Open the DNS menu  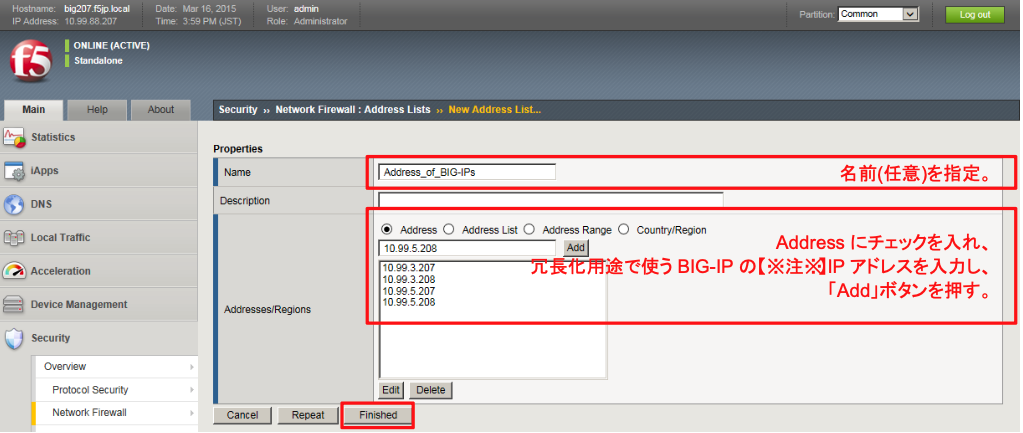99,204
